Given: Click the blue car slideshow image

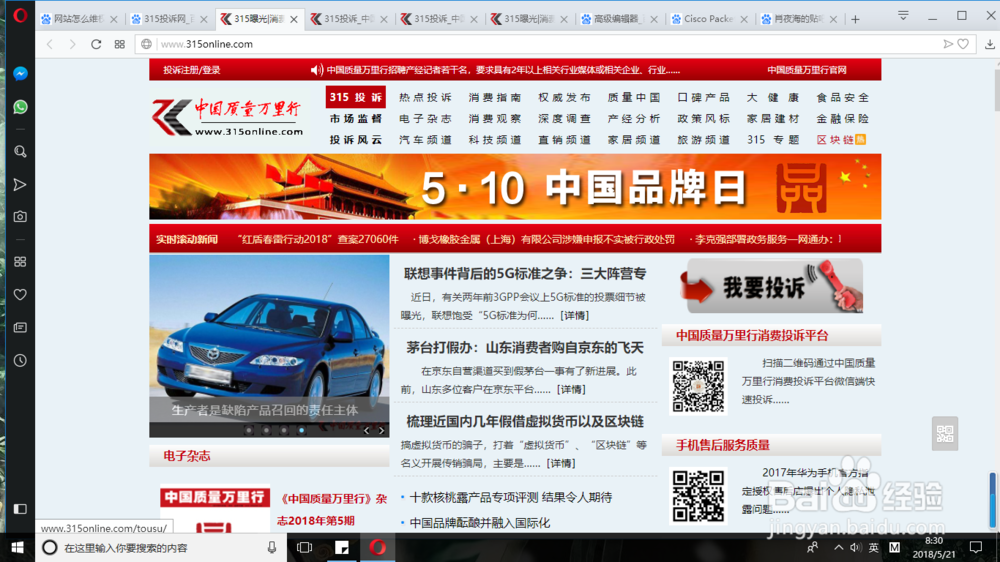Looking at the screenshot, I should 269,346.
